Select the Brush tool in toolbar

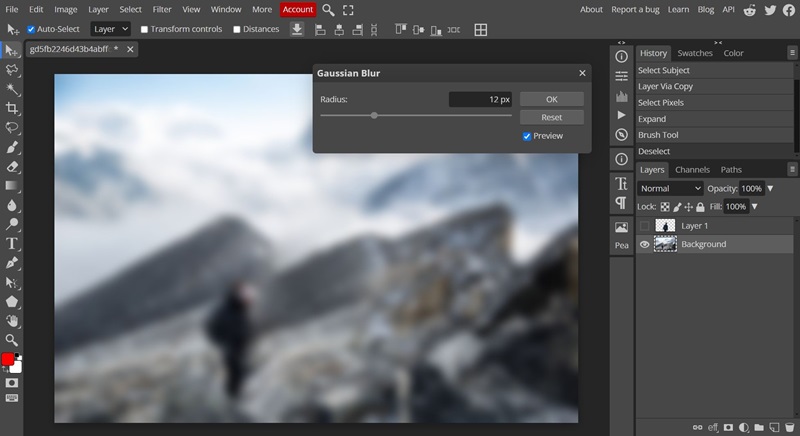pyautogui.click(x=11, y=147)
